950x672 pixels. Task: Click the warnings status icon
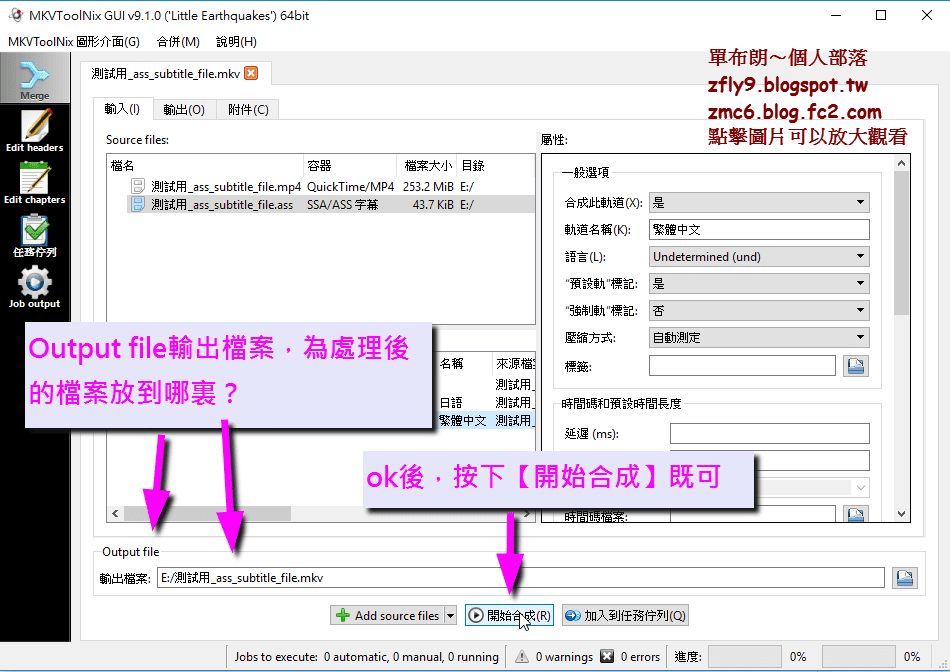[x=521, y=656]
